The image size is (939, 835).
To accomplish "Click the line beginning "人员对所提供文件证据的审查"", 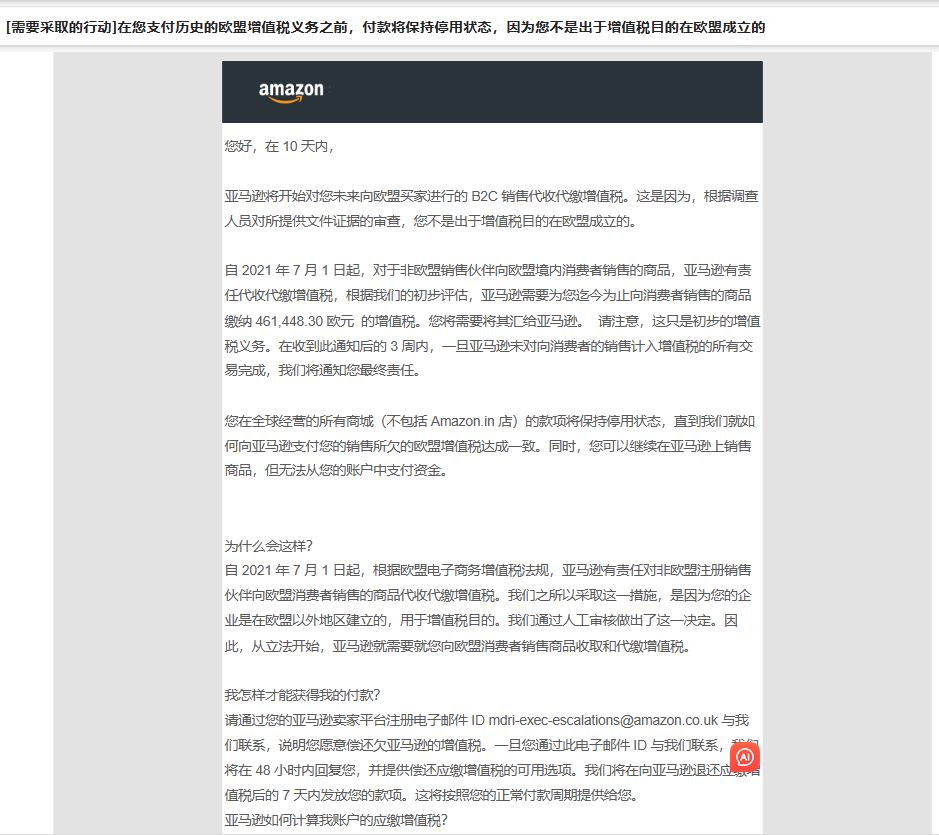I will [431, 222].
